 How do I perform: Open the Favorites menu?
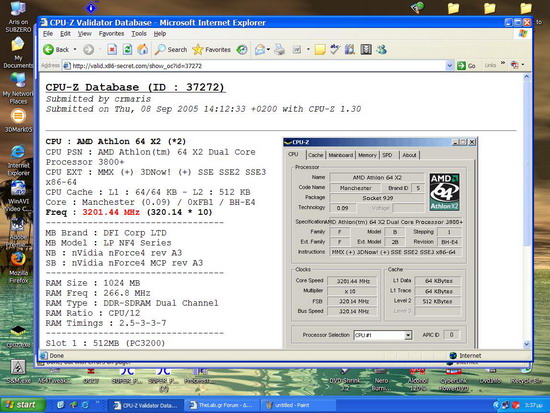point(111,34)
